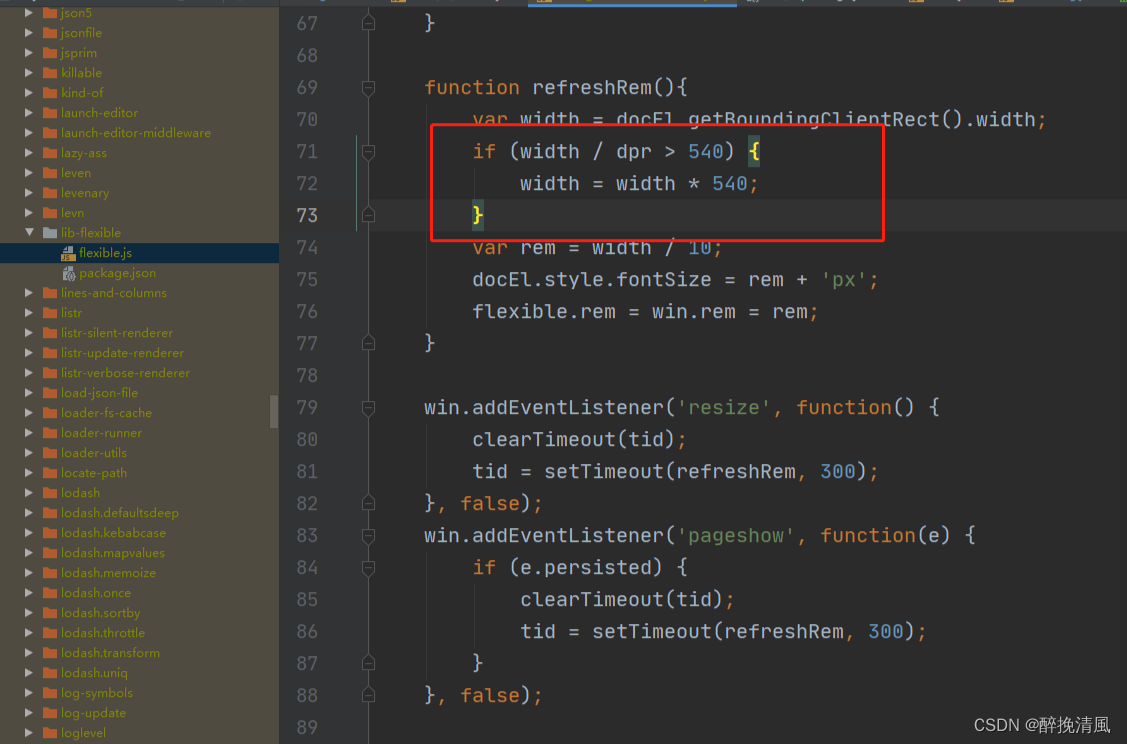Open flexible.js by clicking its JavaScript file icon
Viewport: 1127px width, 744px height.
68,253
